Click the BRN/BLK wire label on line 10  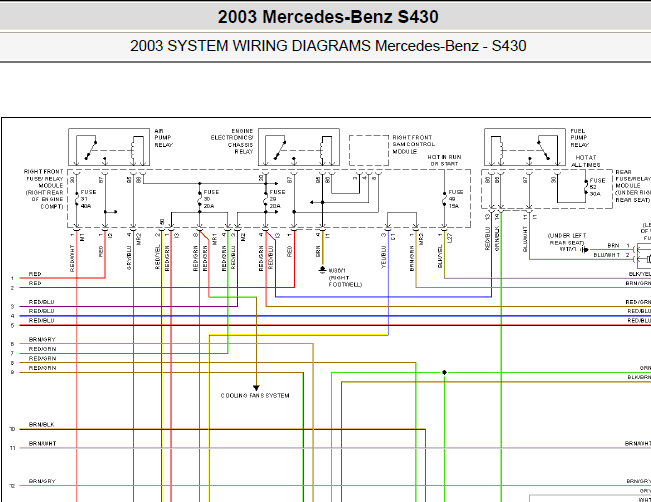pos(42,424)
